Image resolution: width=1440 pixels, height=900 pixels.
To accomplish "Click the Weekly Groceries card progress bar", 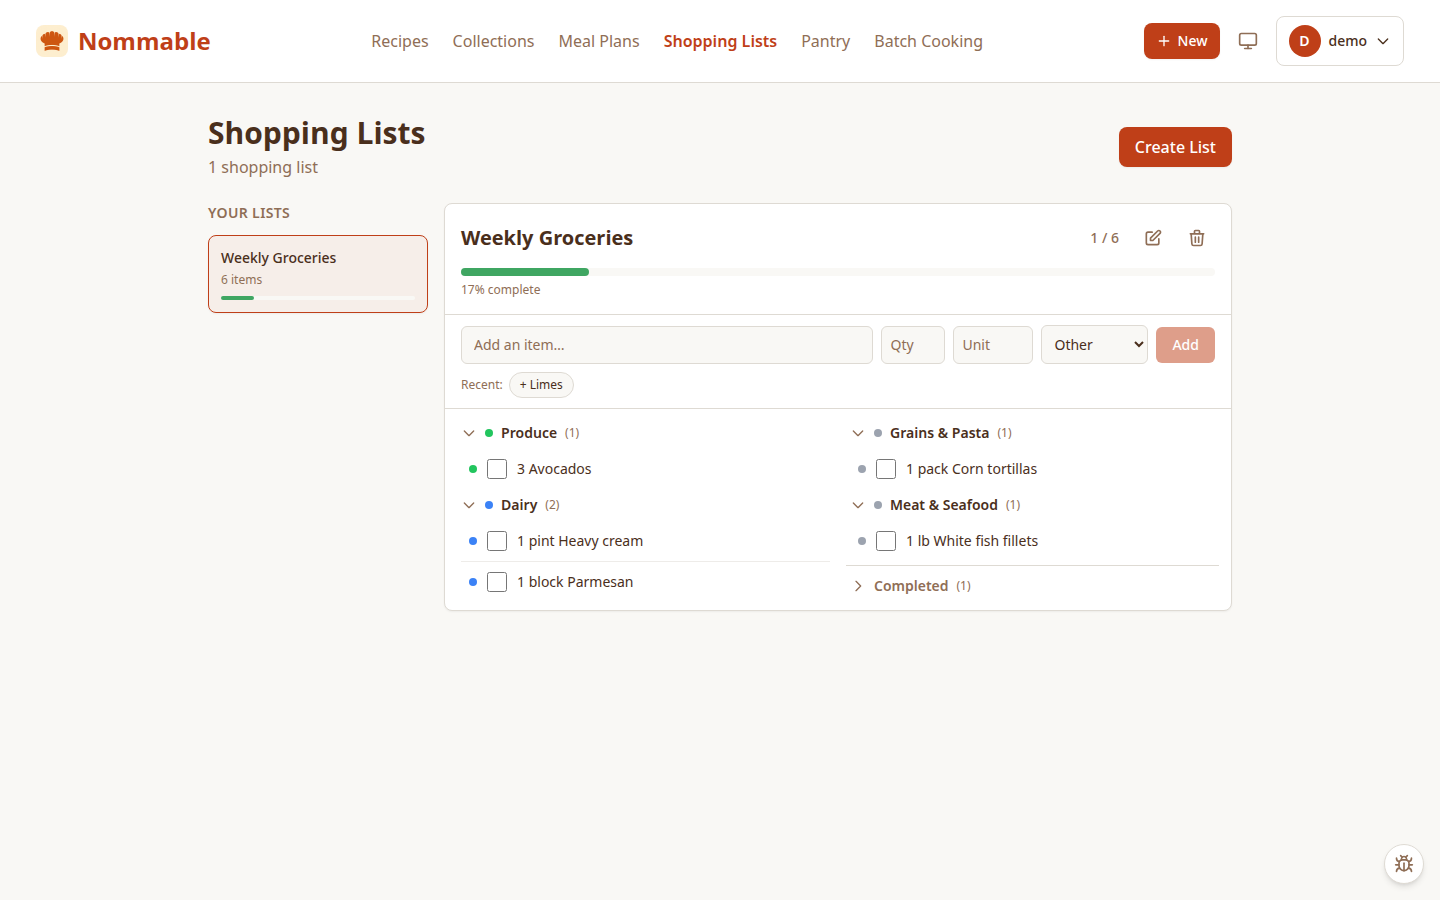I will click(318, 298).
